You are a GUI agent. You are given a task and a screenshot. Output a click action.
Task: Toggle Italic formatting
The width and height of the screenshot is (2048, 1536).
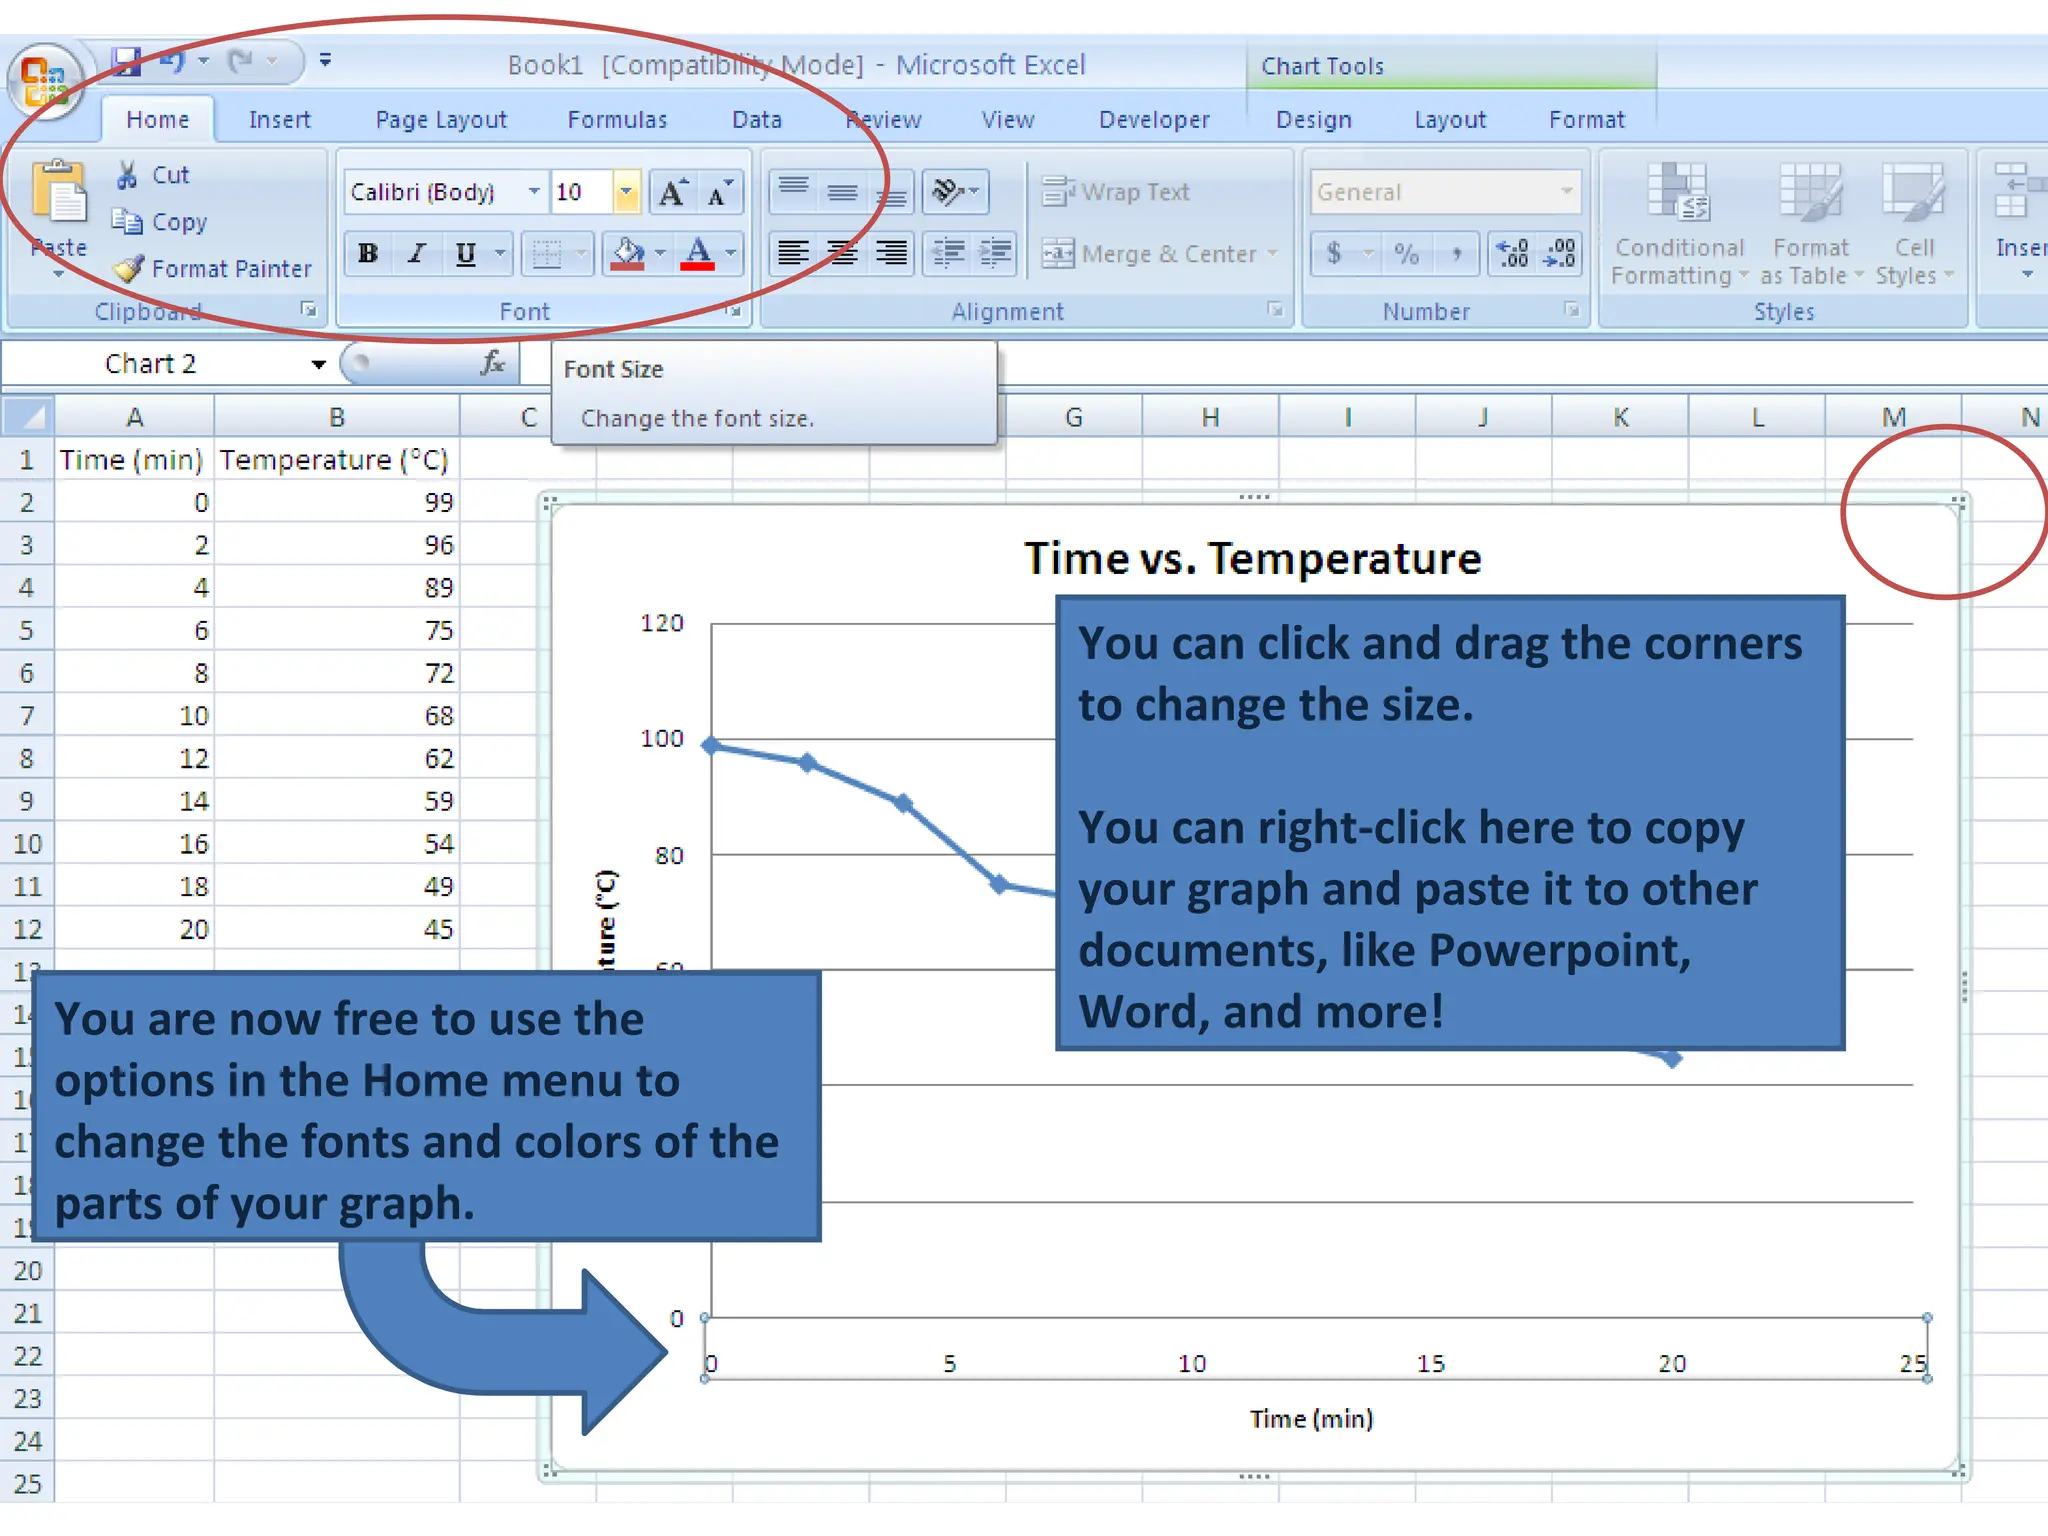(417, 253)
